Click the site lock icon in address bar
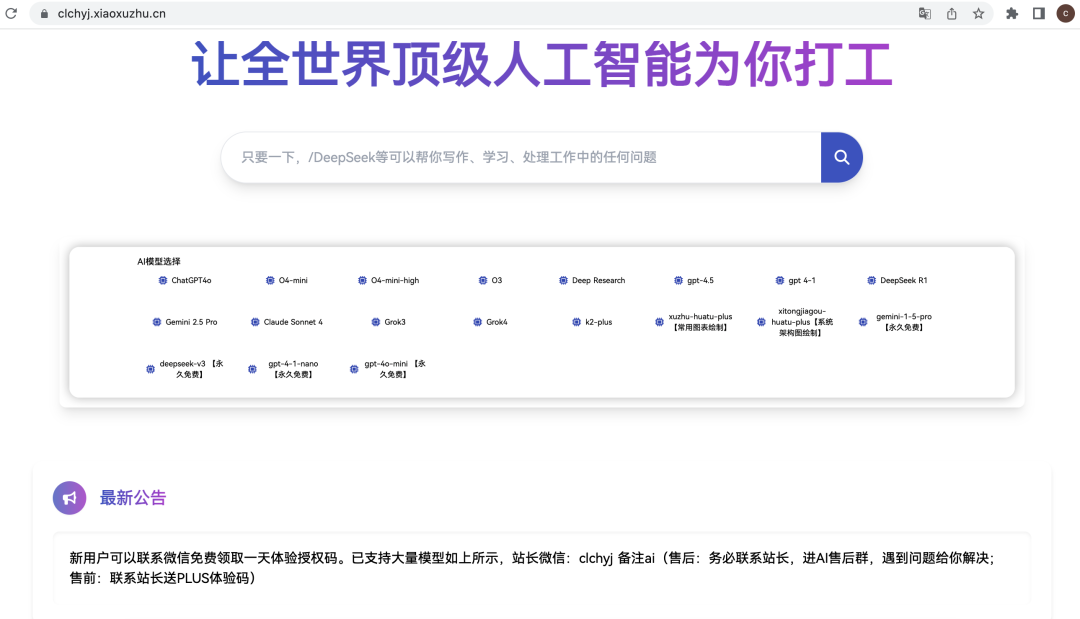The width and height of the screenshot is (1080, 619). pyautogui.click(x=44, y=13)
